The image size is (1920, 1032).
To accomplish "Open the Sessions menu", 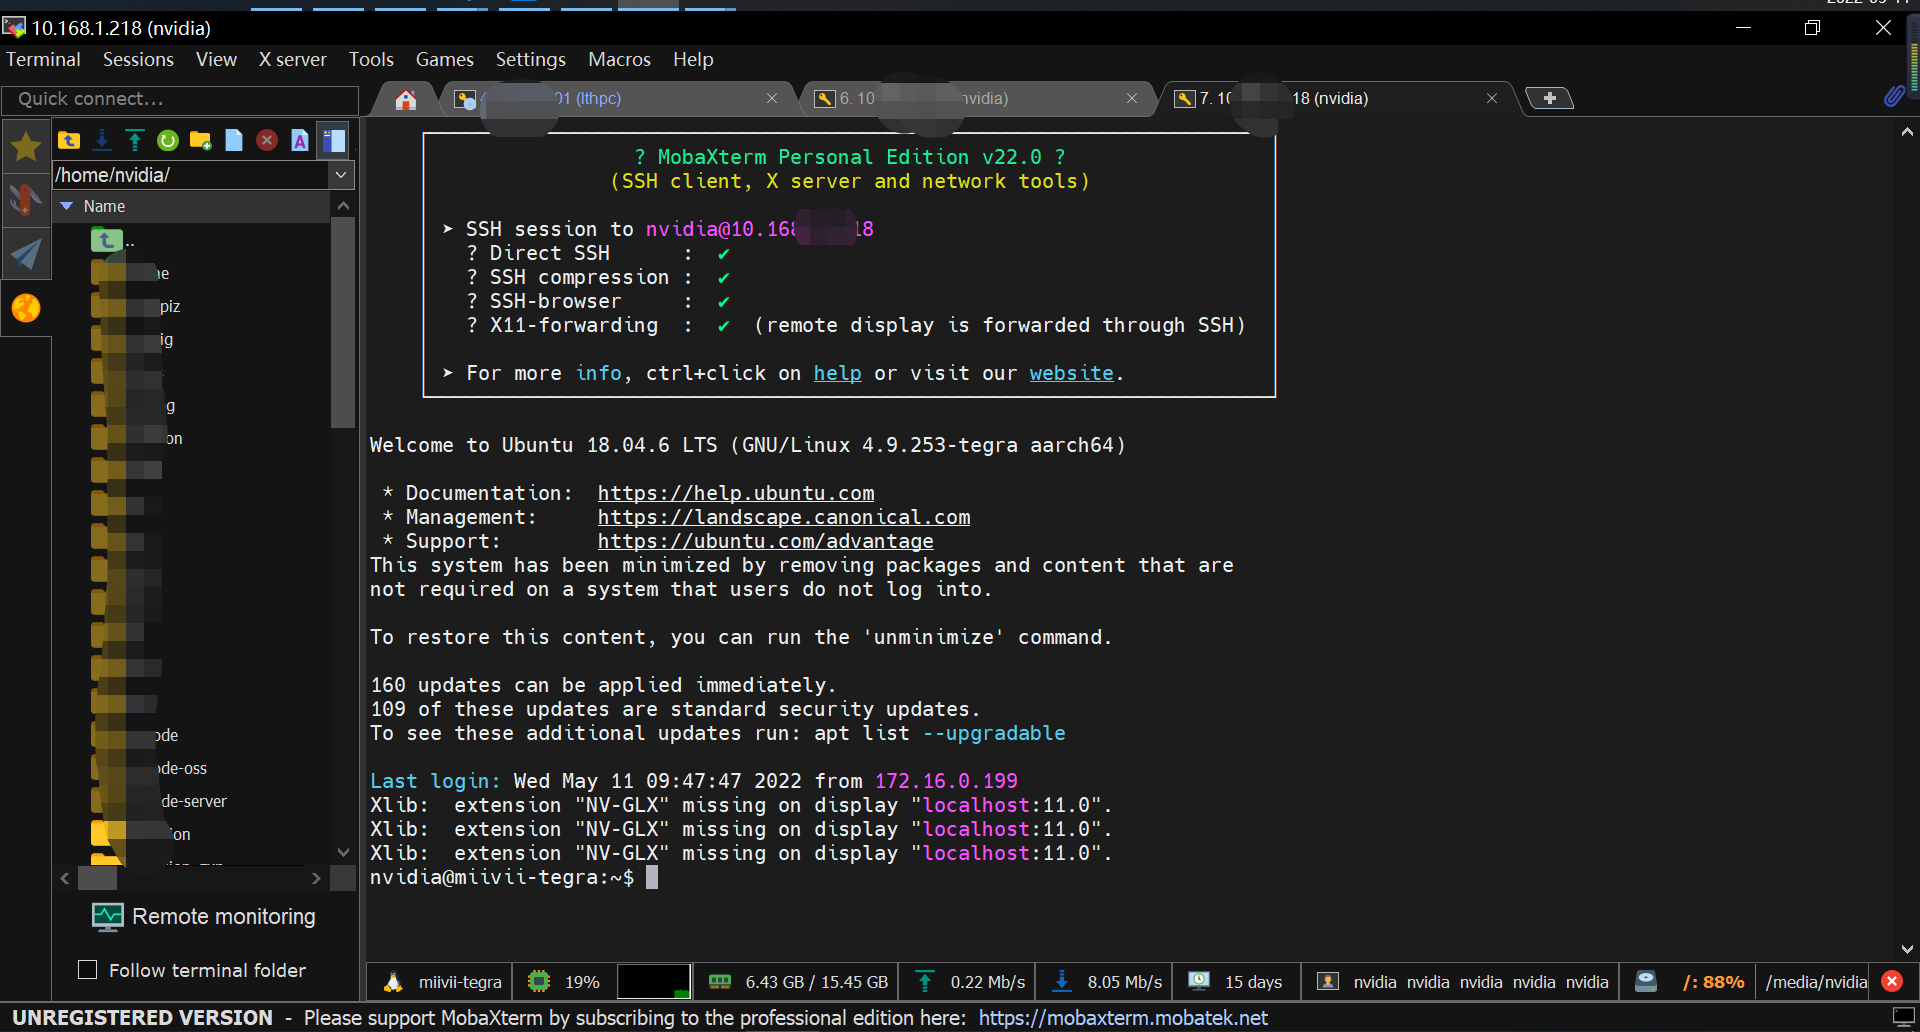I will [x=138, y=60].
